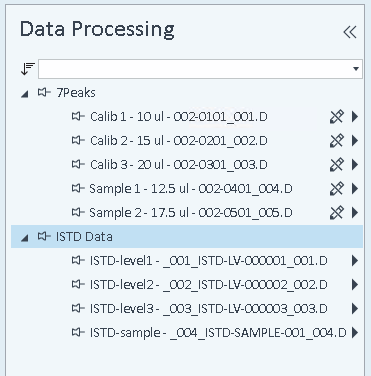Click into the filter text field
The image size is (371, 376).
[x=195, y=69]
